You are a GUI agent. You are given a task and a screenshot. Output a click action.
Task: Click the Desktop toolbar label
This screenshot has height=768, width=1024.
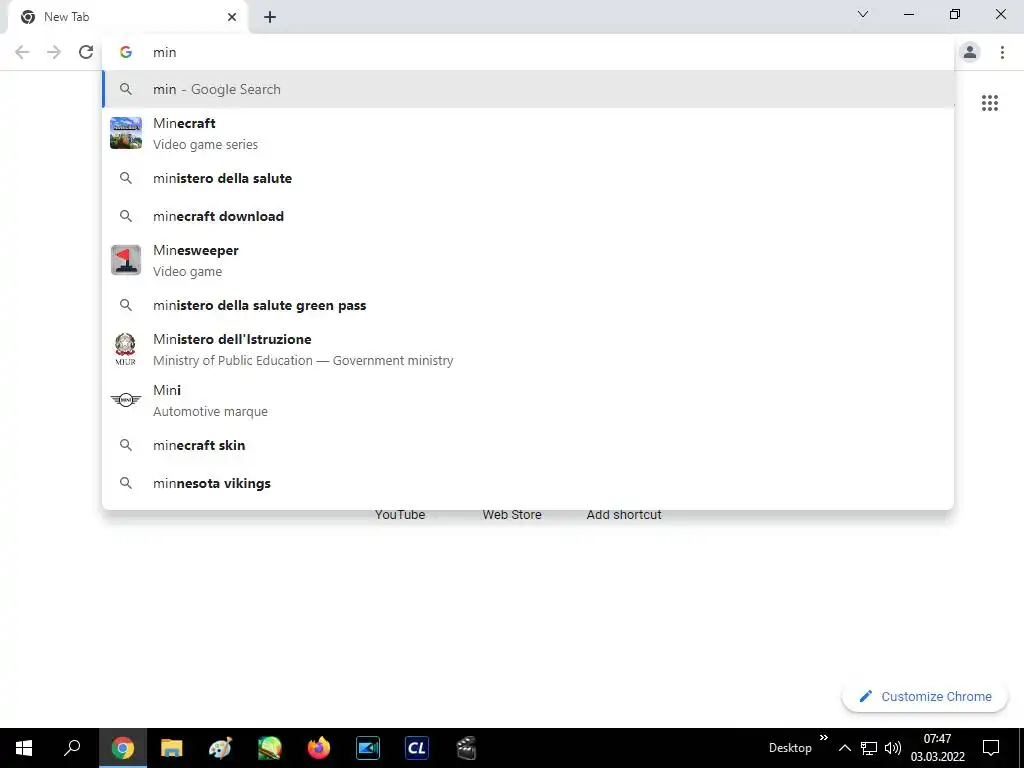[790, 748]
